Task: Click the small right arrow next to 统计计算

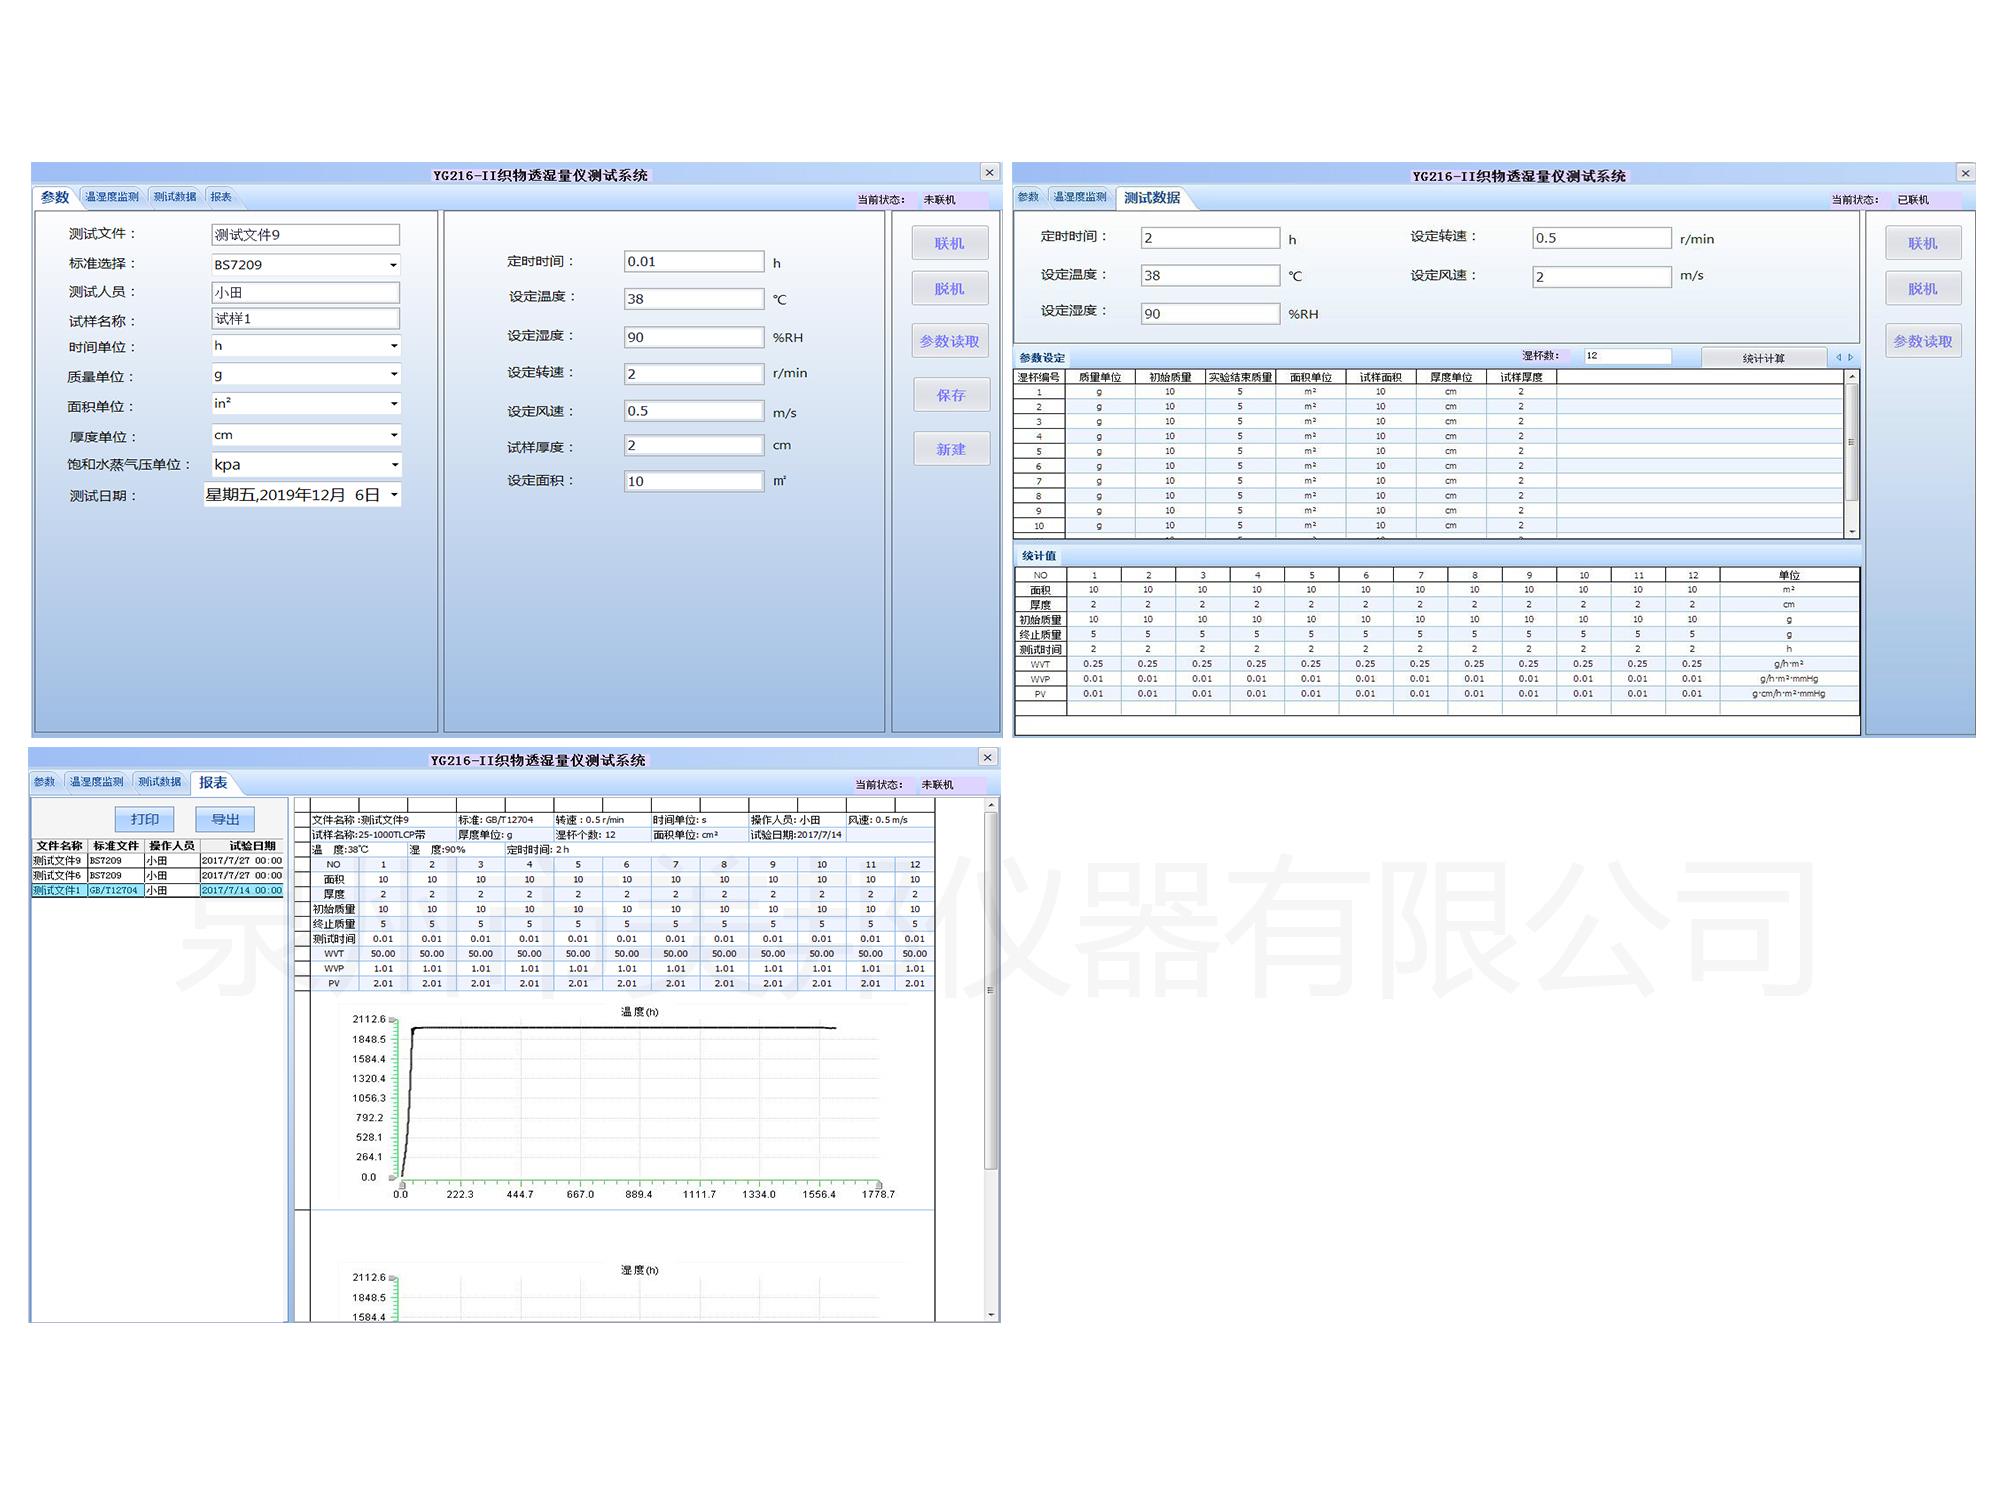Action: [1850, 357]
